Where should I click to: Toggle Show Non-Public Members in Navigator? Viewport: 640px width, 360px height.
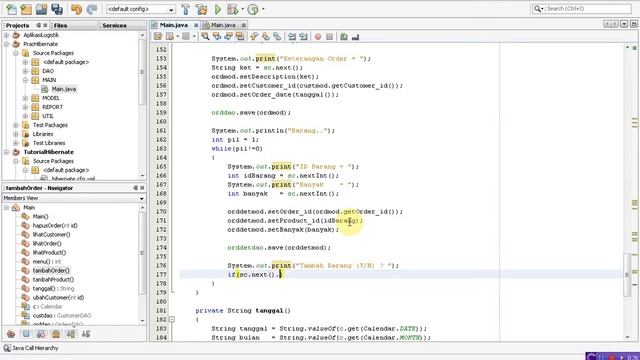coord(56,334)
